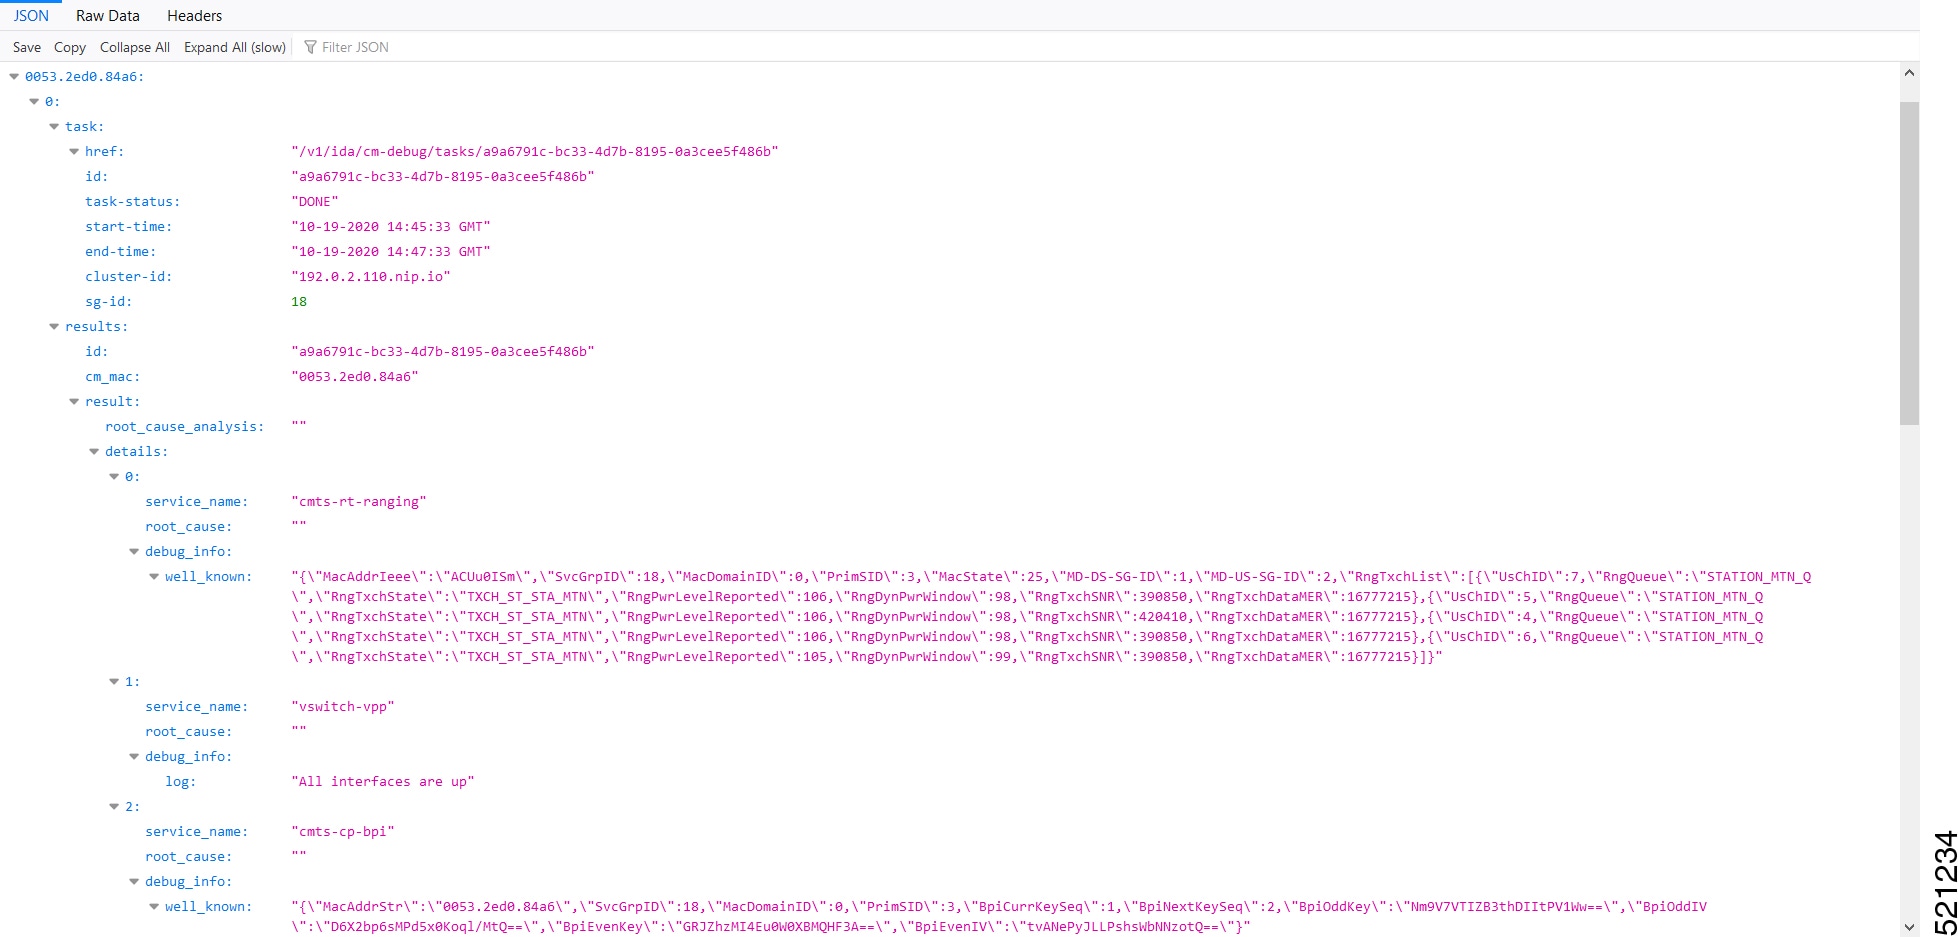Image resolution: width=1958 pixels, height=937 pixels.
Task: Collapse details item 1 node
Action: coord(114,681)
